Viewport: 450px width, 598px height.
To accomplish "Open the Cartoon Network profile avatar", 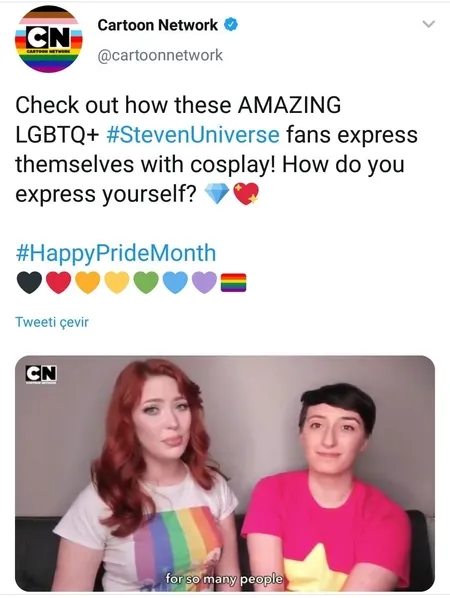I will 48,39.
